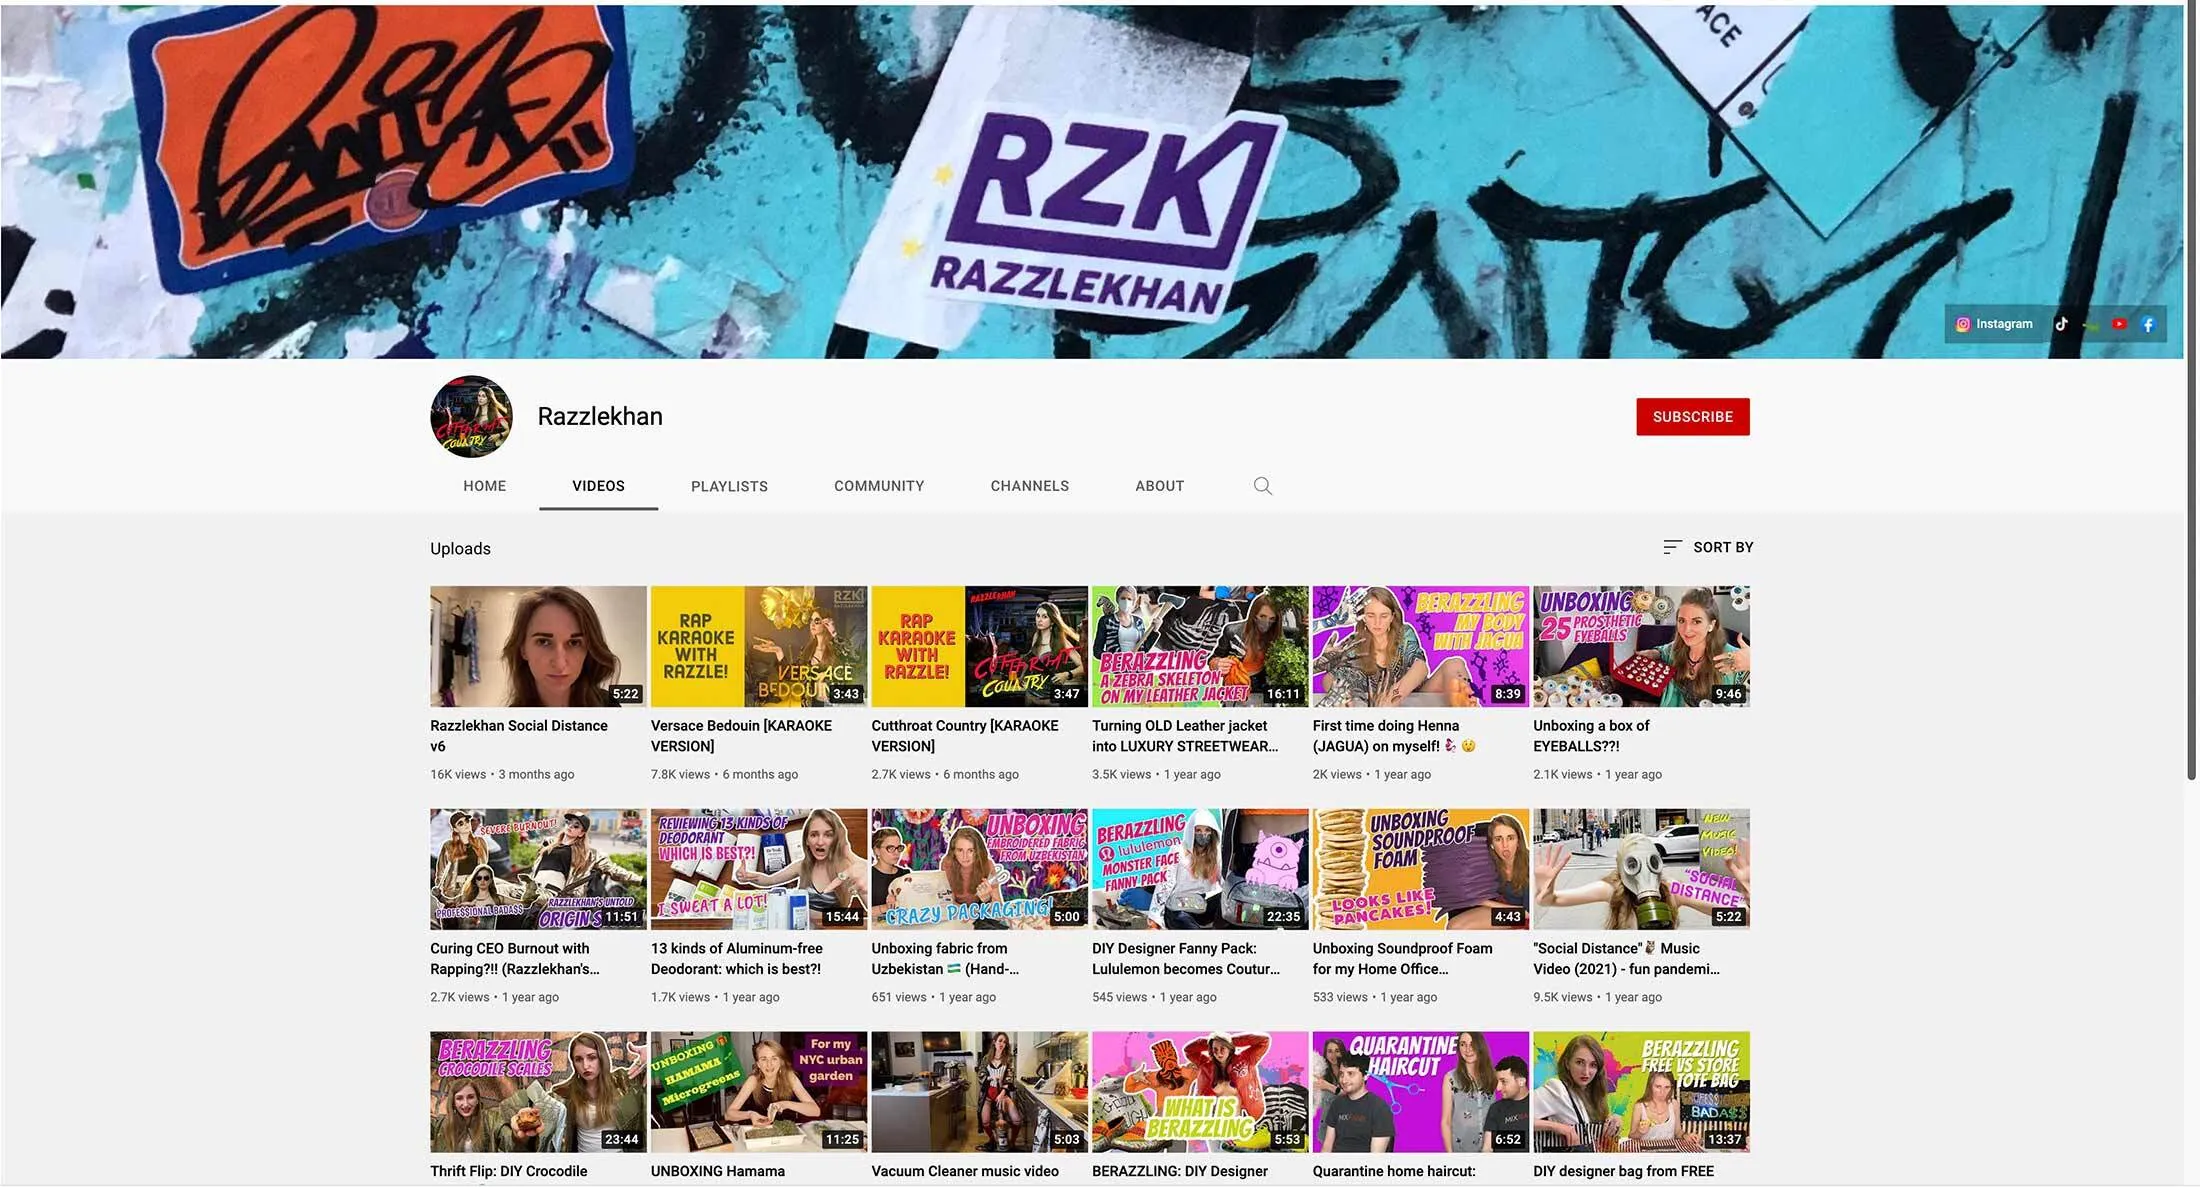This screenshot has height=1187, width=2200.
Task: Open the TikTok icon link
Action: click(2061, 324)
